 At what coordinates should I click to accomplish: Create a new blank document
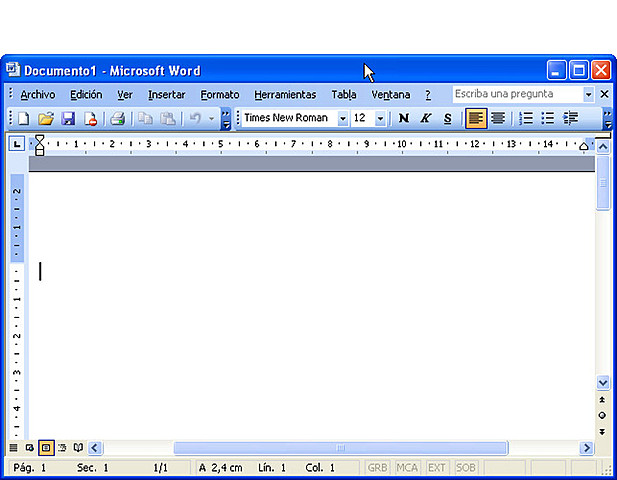pos(24,118)
